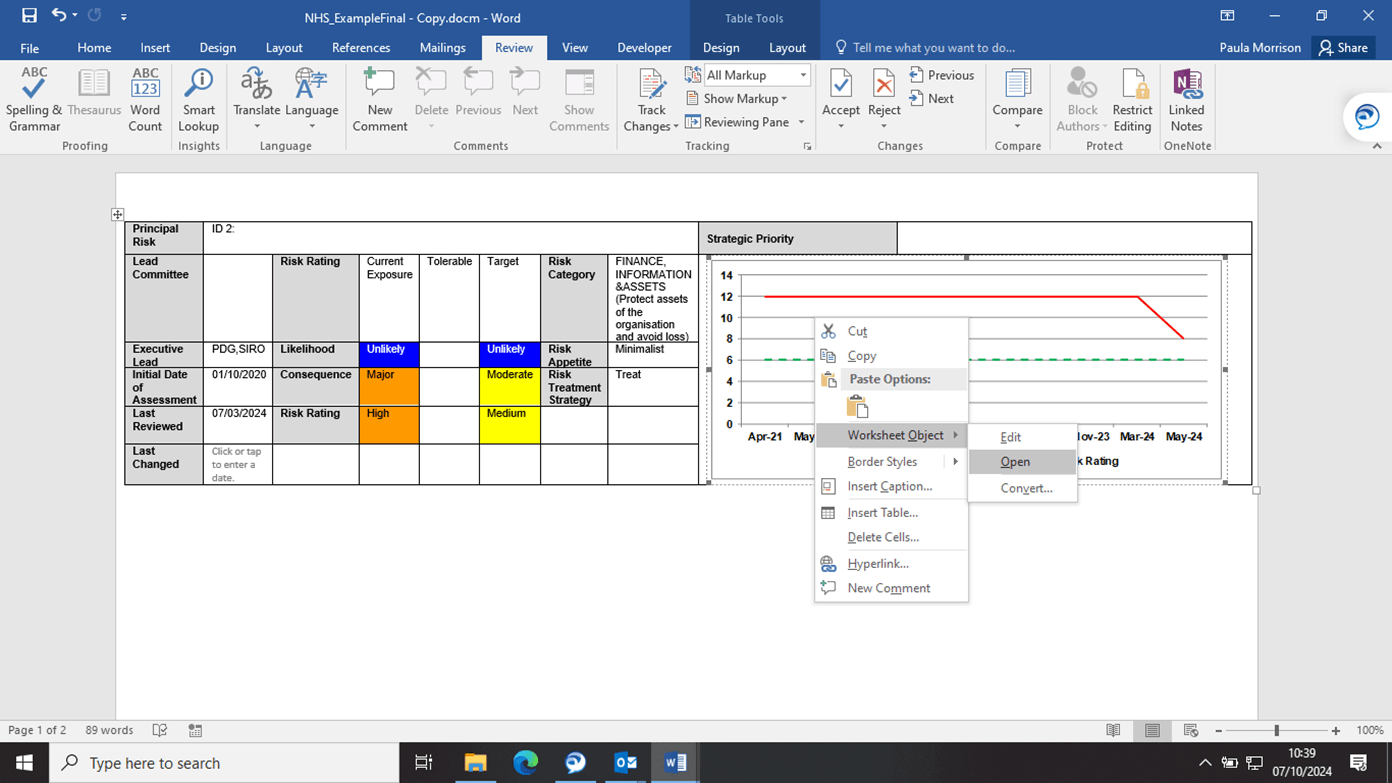The image size is (1392, 783).
Task: Switch to the References tab
Action: point(361,47)
